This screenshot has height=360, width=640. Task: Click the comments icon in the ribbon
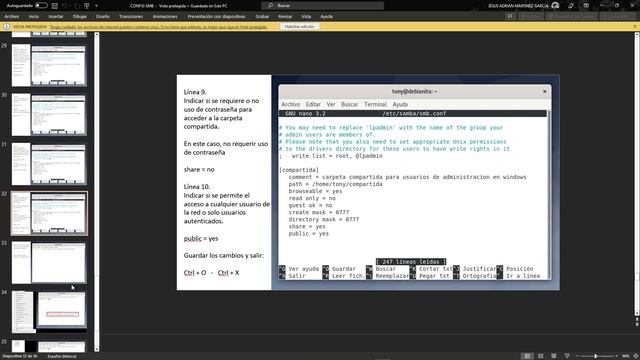click(x=509, y=17)
